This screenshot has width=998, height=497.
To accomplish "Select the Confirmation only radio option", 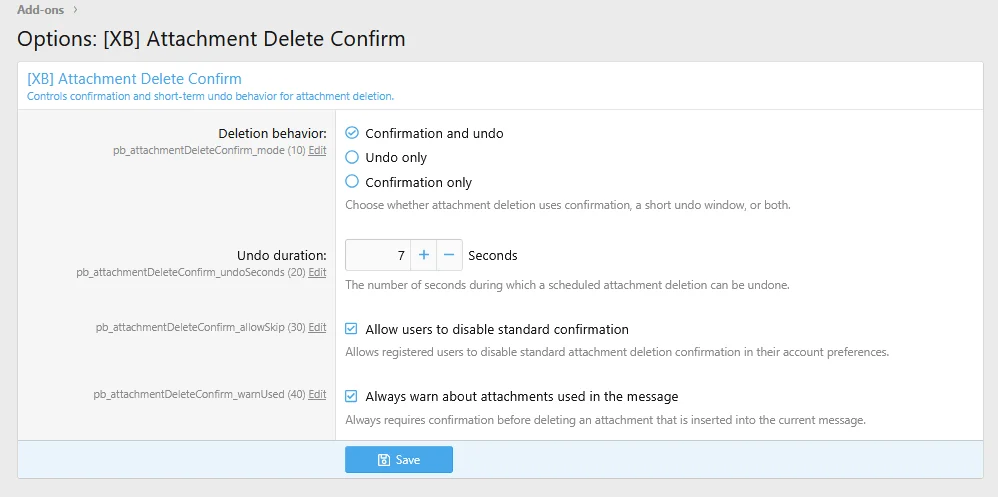I will click(352, 182).
